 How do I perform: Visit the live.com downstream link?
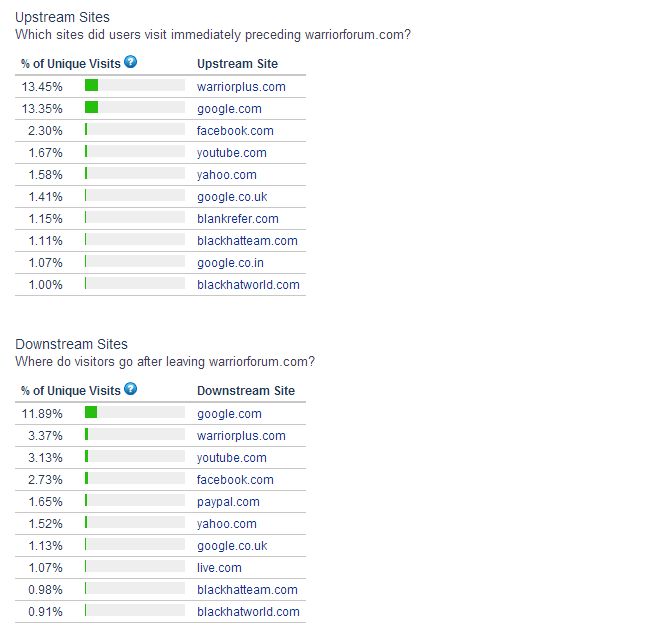coord(219,568)
